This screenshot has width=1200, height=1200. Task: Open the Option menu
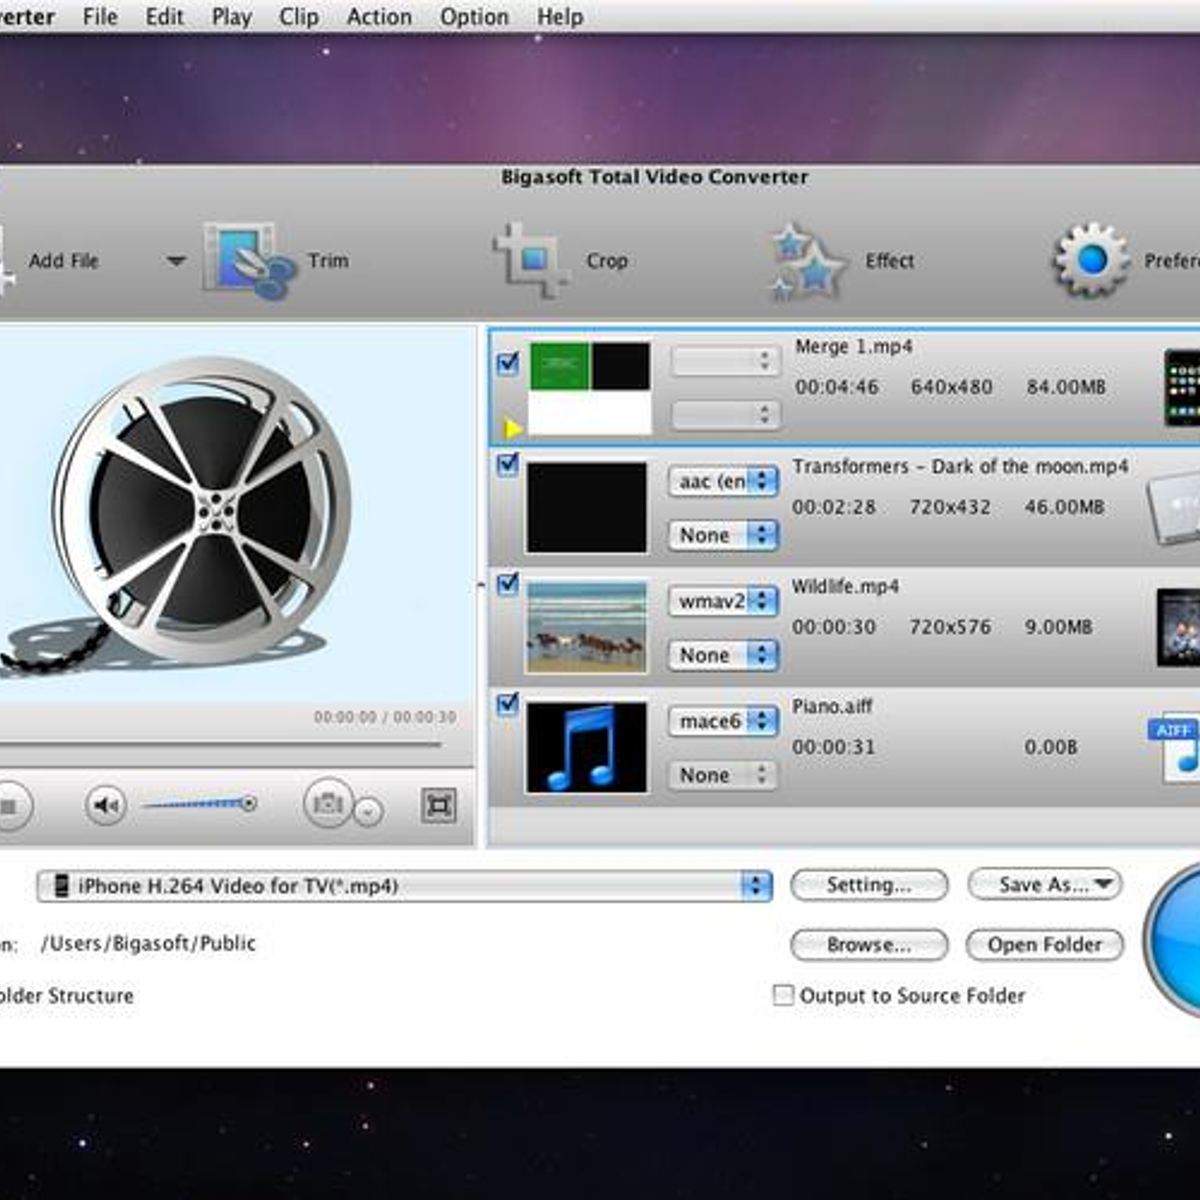(x=474, y=17)
